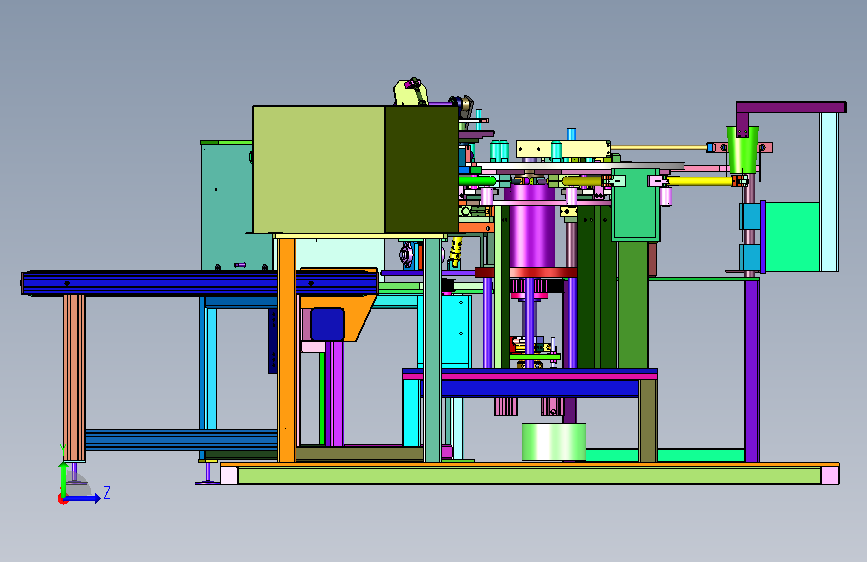Screen dimensions: 867x562
Task: Pick the olive table leg at right
Action: pos(647,420)
